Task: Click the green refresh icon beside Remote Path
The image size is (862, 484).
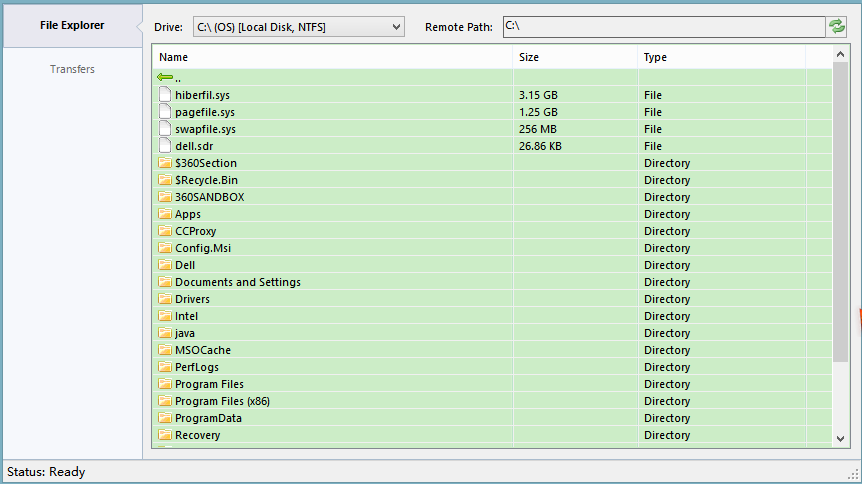Action: [x=837, y=26]
